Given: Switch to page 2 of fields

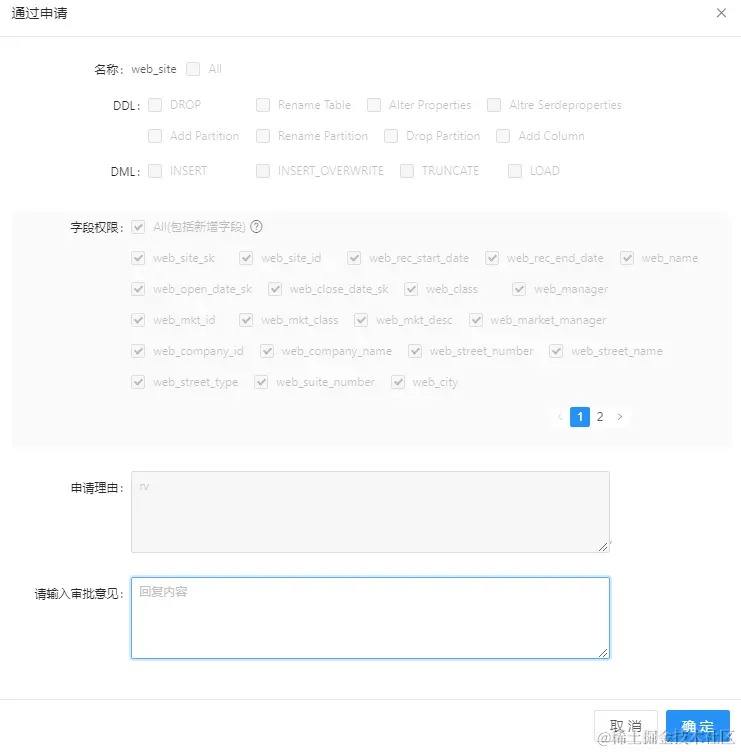Looking at the screenshot, I should click(x=600, y=417).
